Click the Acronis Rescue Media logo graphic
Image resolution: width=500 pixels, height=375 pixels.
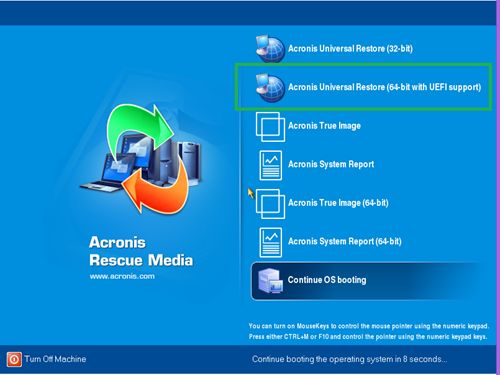point(141,158)
